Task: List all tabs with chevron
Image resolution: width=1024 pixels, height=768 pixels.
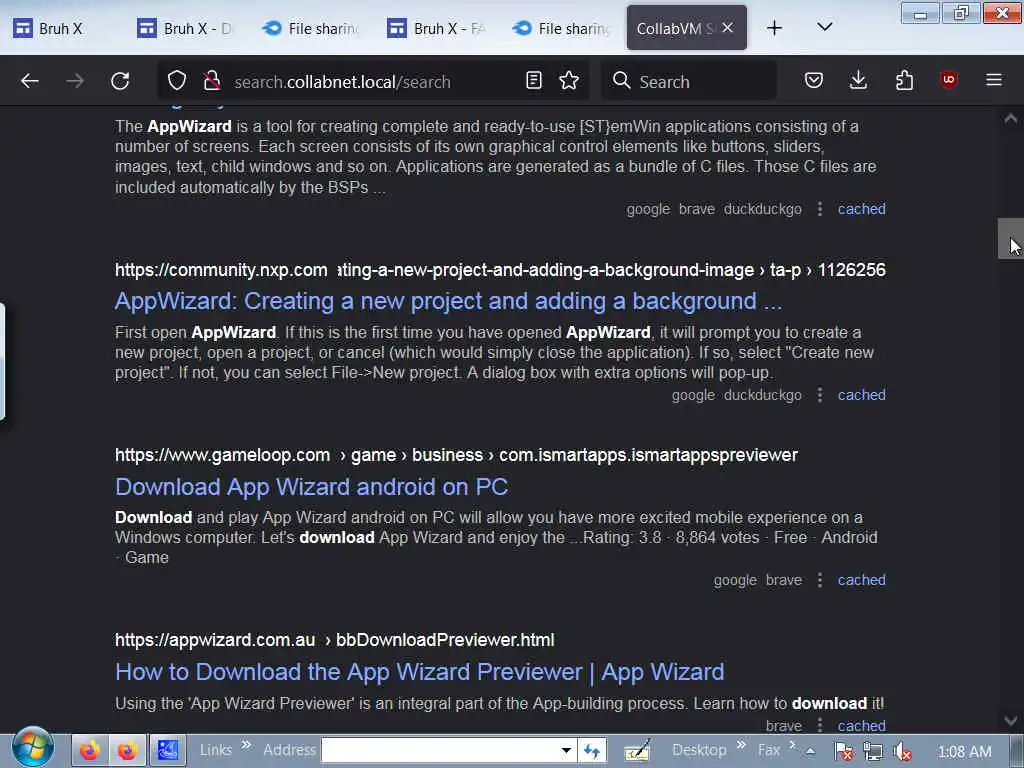Action: pos(825,27)
